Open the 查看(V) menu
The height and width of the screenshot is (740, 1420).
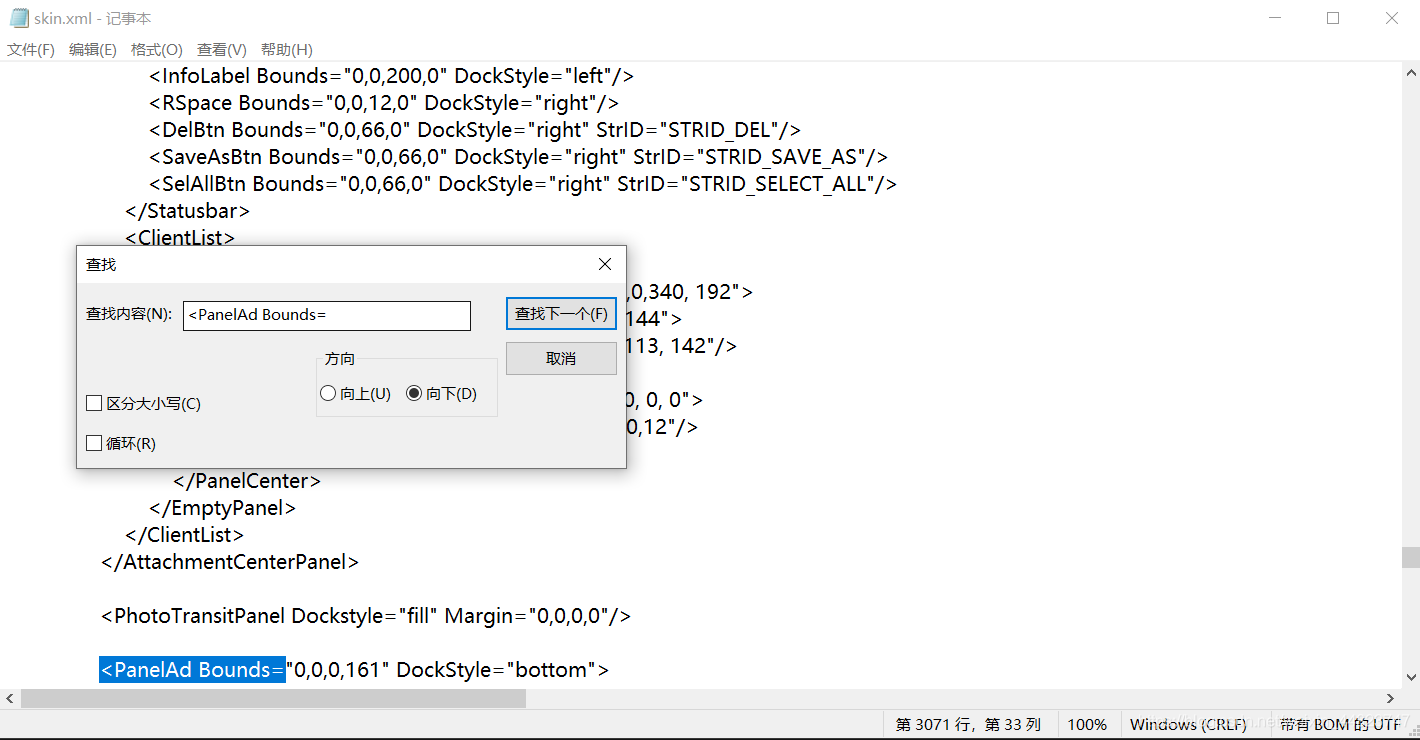[221, 49]
